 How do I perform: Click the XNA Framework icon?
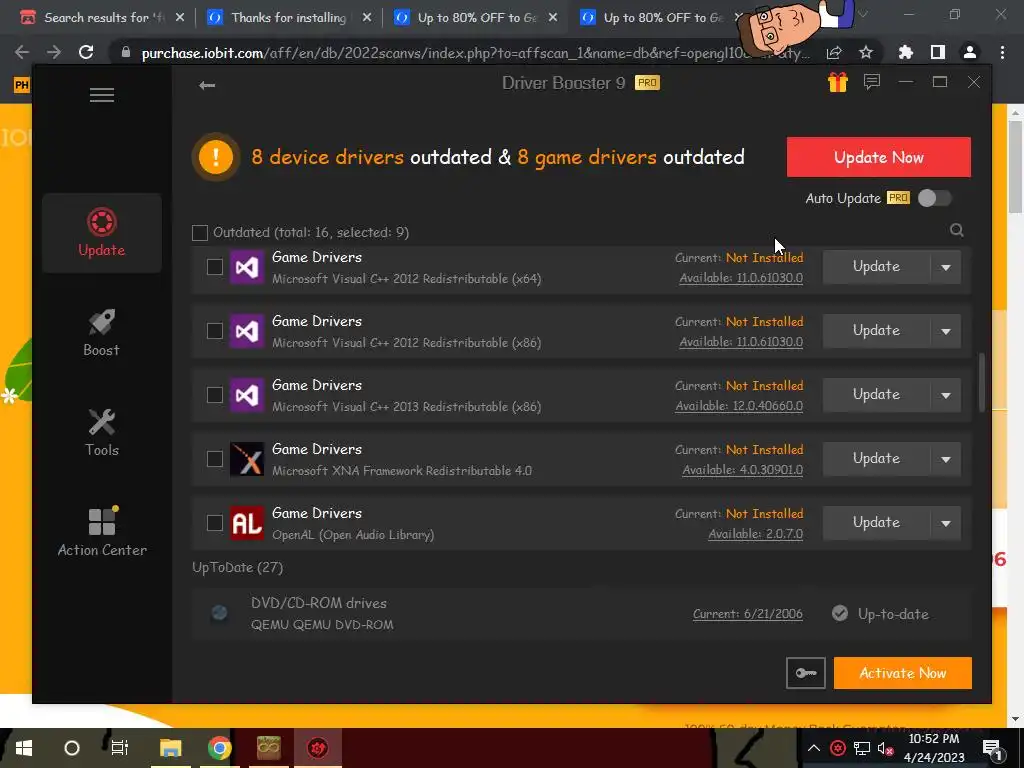pyautogui.click(x=247, y=459)
